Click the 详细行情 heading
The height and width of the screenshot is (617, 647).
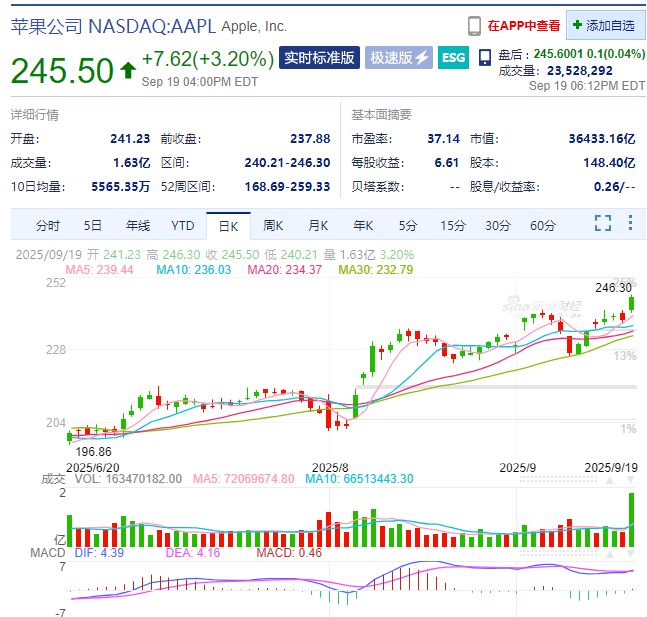point(35,115)
